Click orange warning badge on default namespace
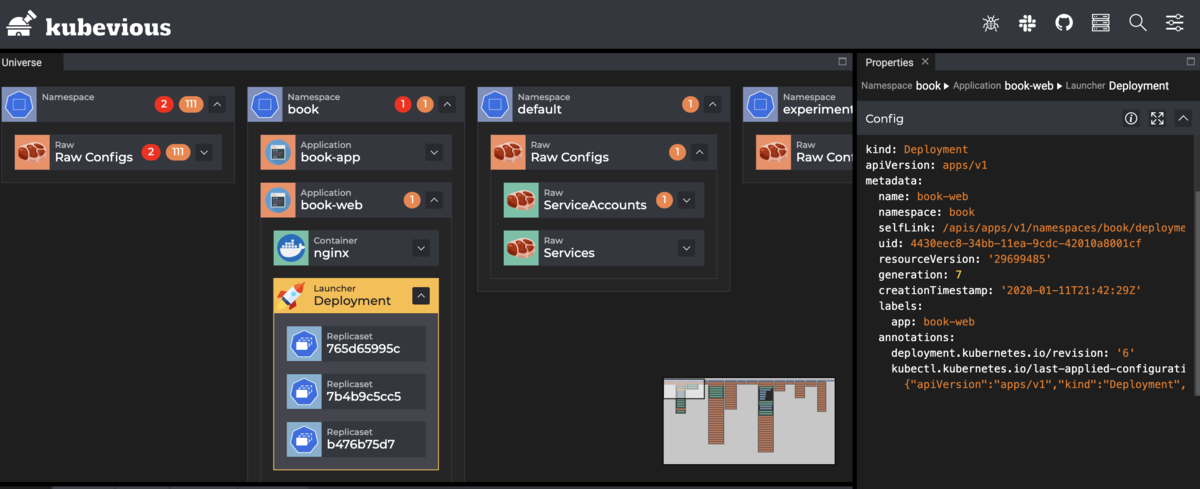Viewport: 1200px width, 489px height. (690, 104)
